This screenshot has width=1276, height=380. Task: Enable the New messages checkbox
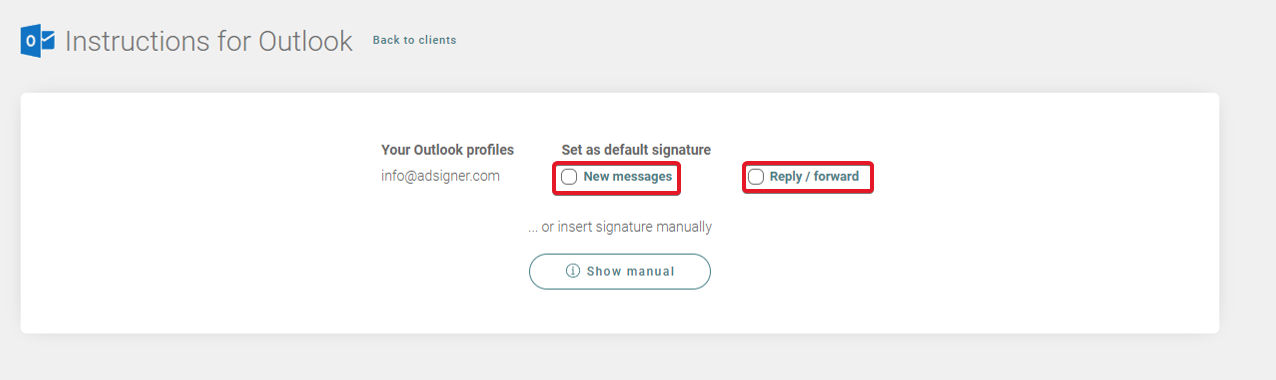coord(569,177)
